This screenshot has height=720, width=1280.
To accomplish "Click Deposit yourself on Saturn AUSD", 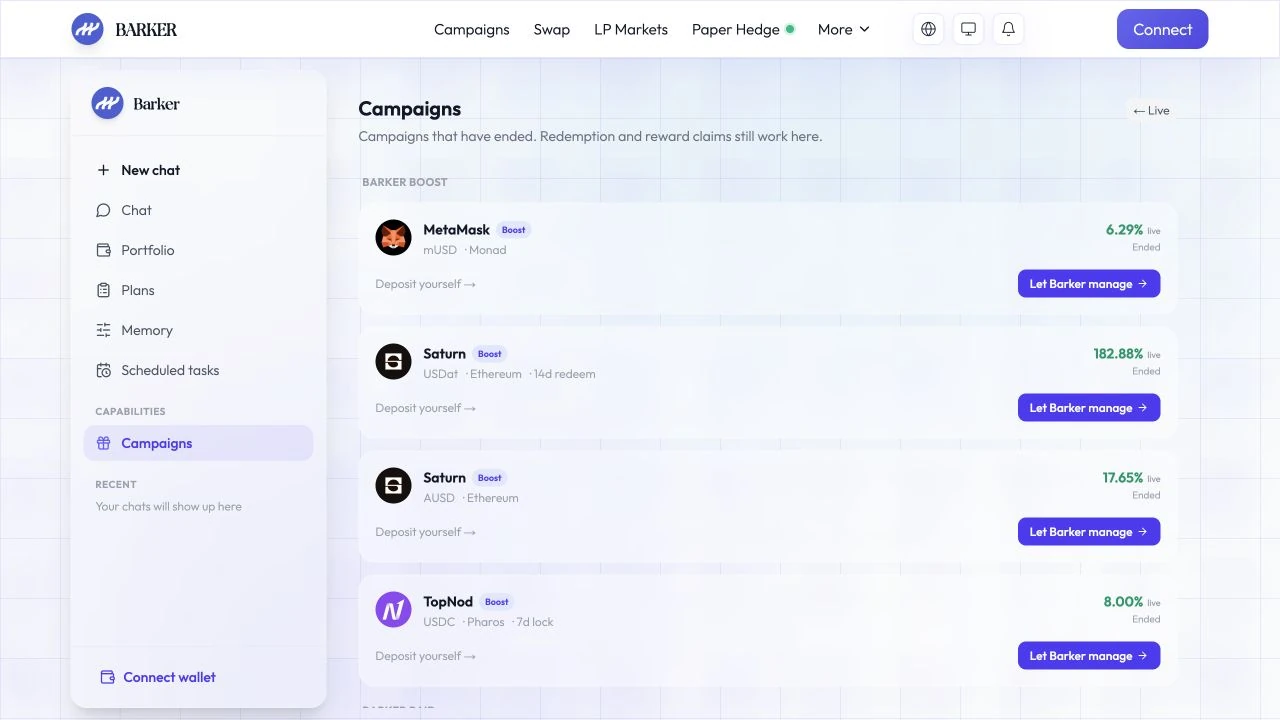I will pyautogui.click(x=426, y=532).
